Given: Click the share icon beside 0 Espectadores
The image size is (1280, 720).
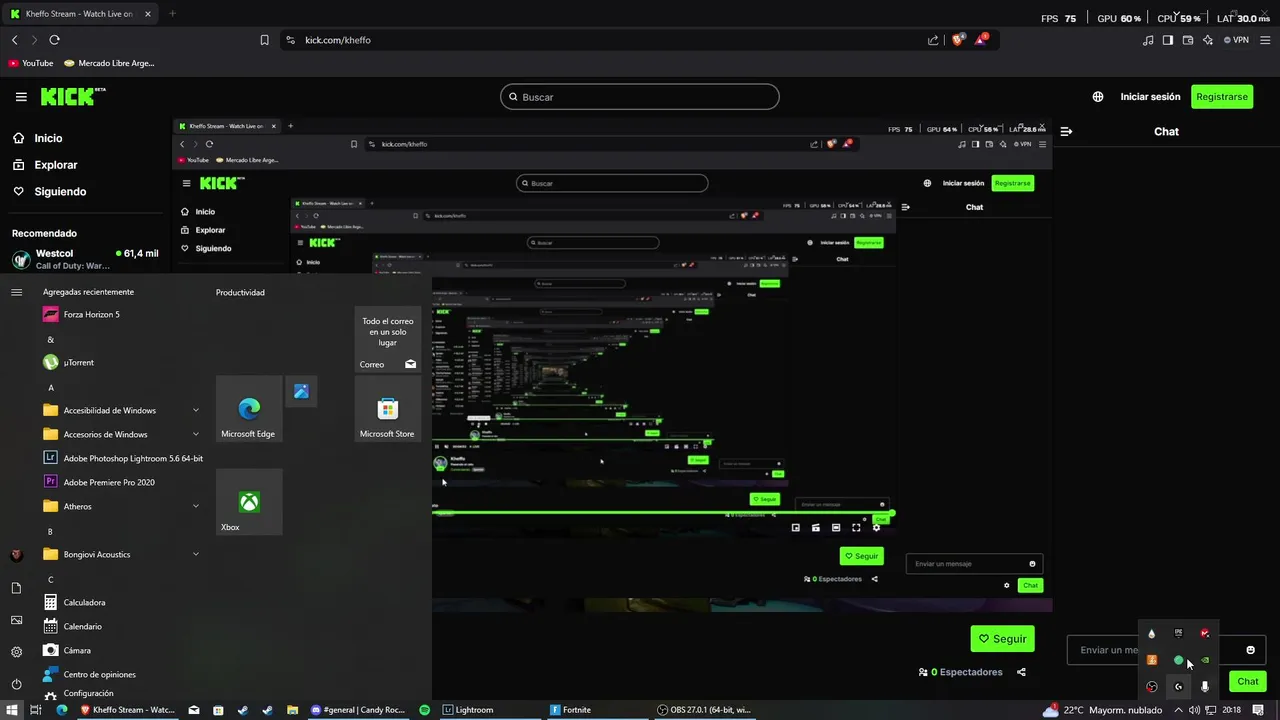Looking at the screenshot, I should coord(1021,672).
